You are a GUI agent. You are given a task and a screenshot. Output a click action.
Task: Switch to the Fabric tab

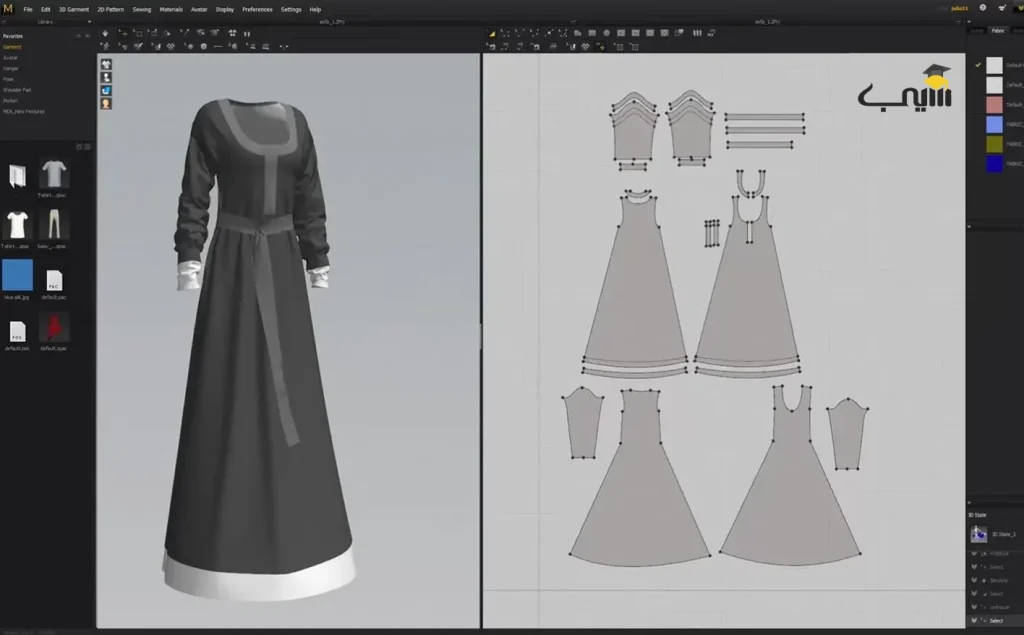(x=998, y=31)
